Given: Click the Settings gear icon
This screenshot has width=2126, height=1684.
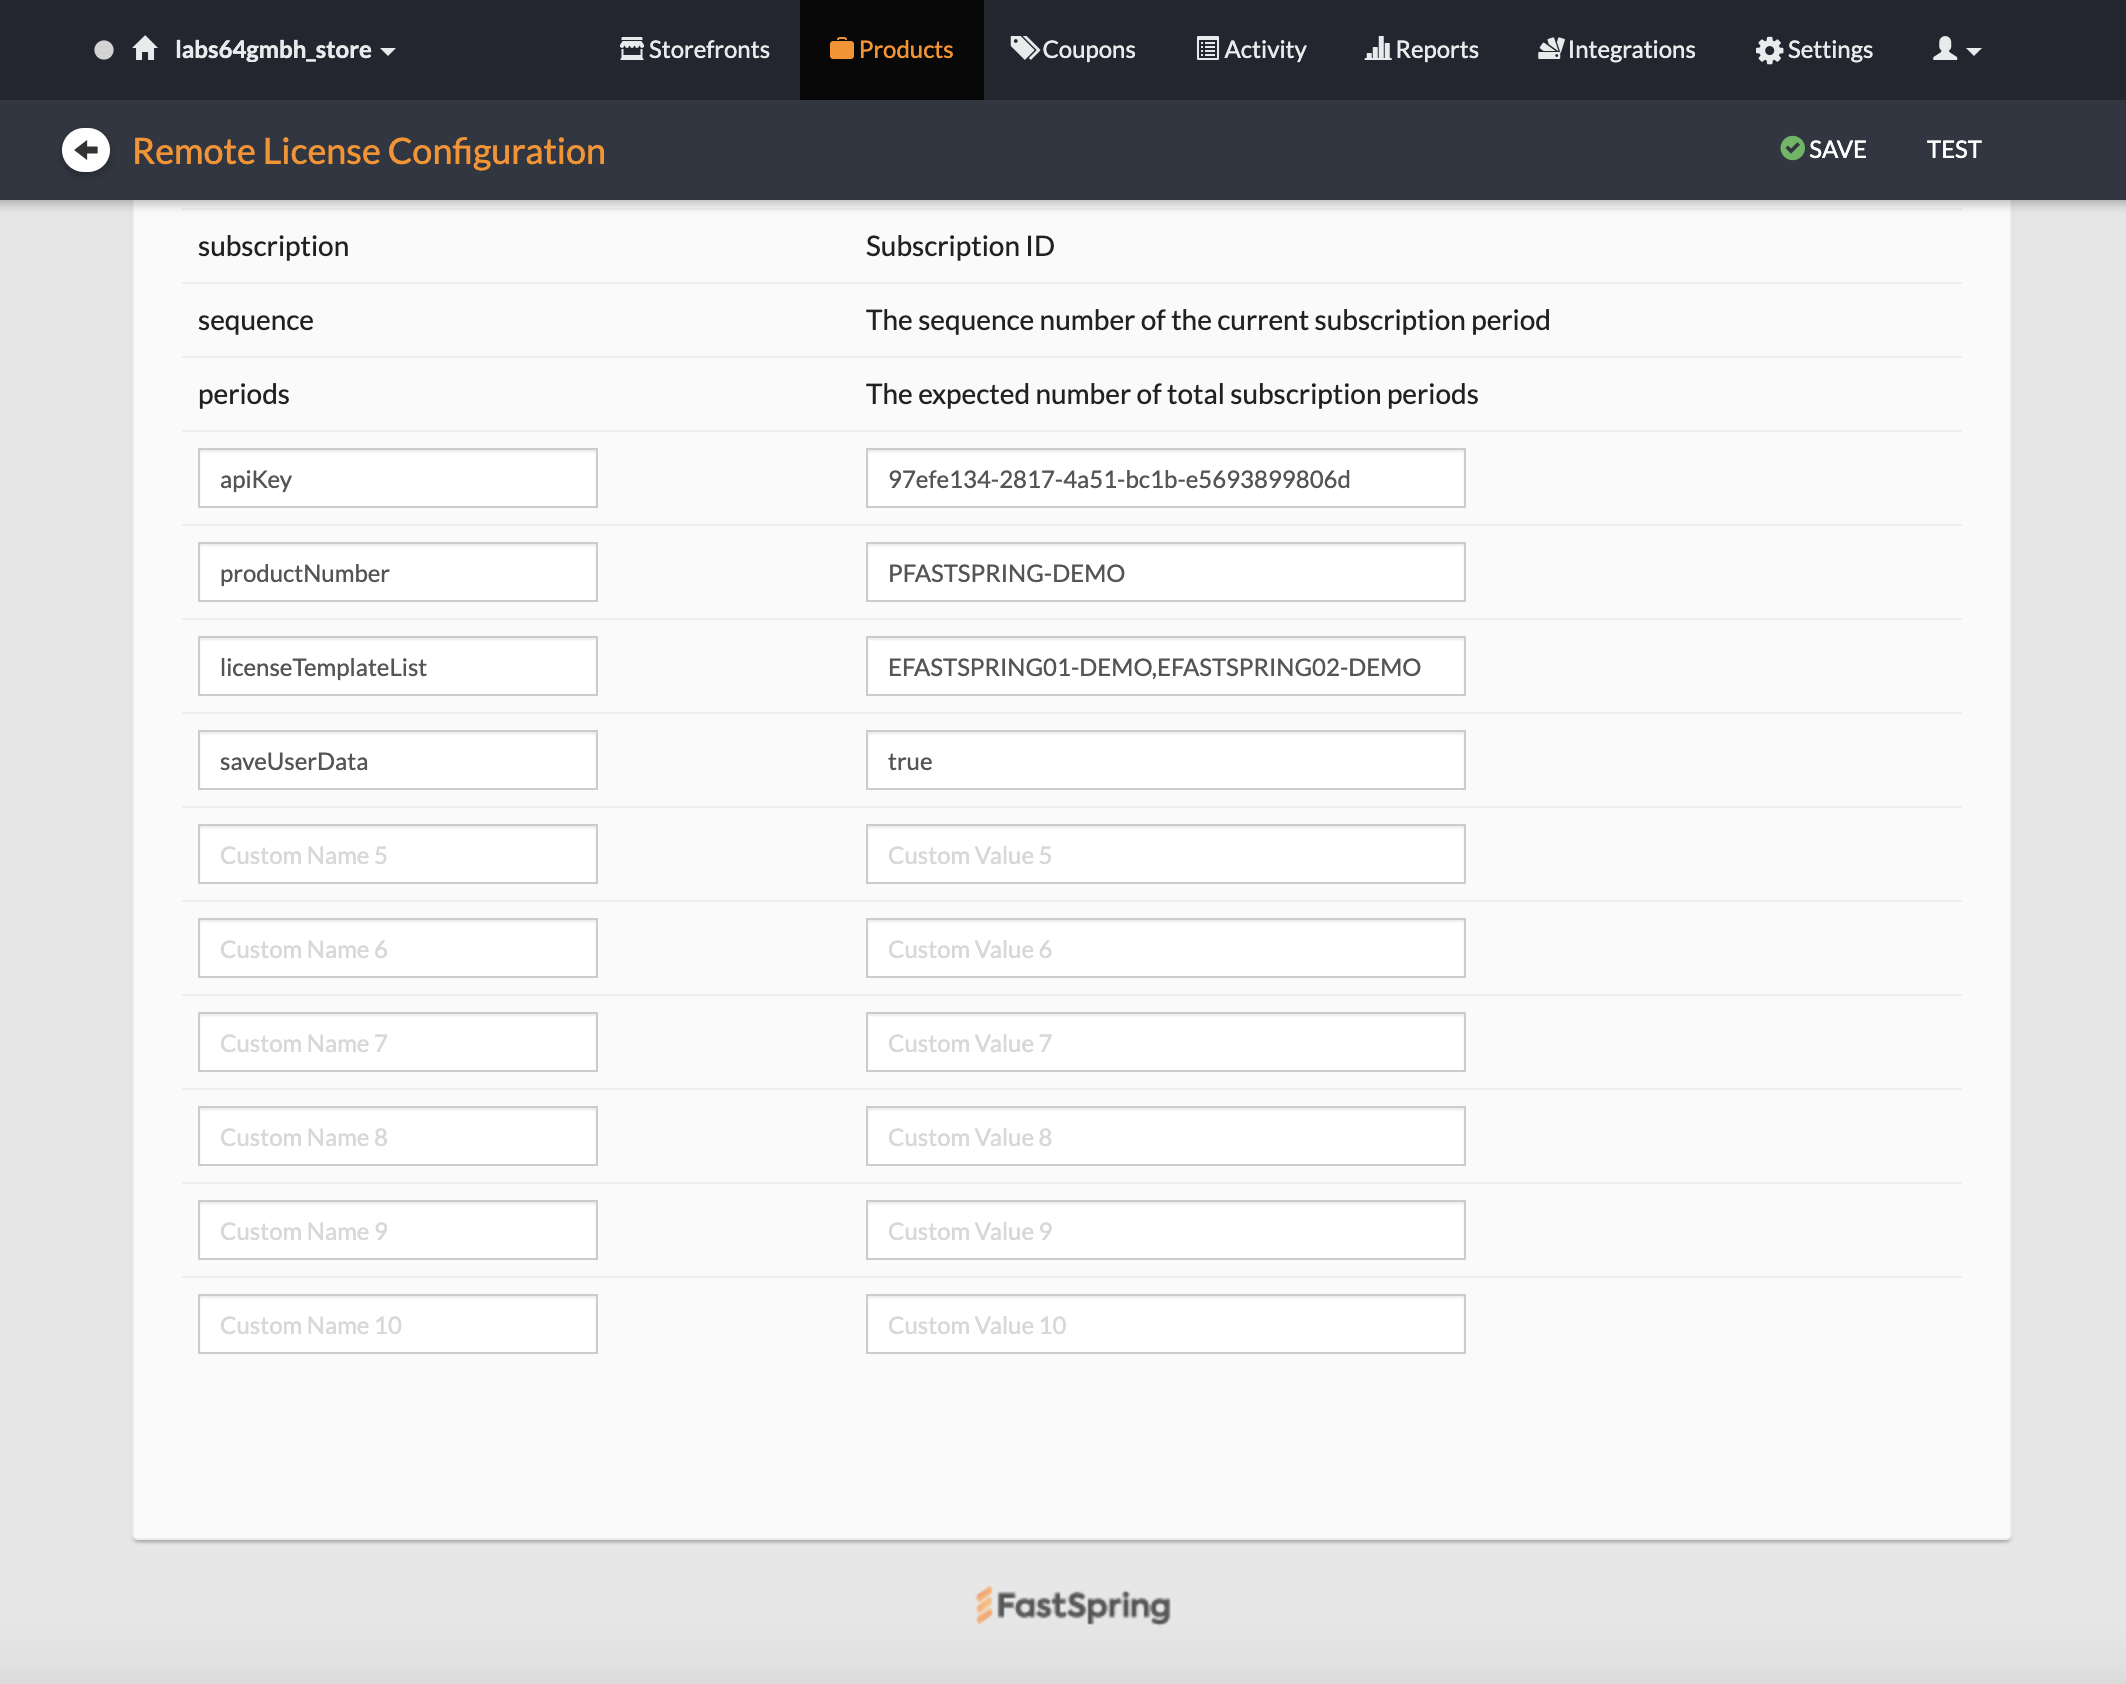Looking at the screenshot, I should coord(1769,50).
